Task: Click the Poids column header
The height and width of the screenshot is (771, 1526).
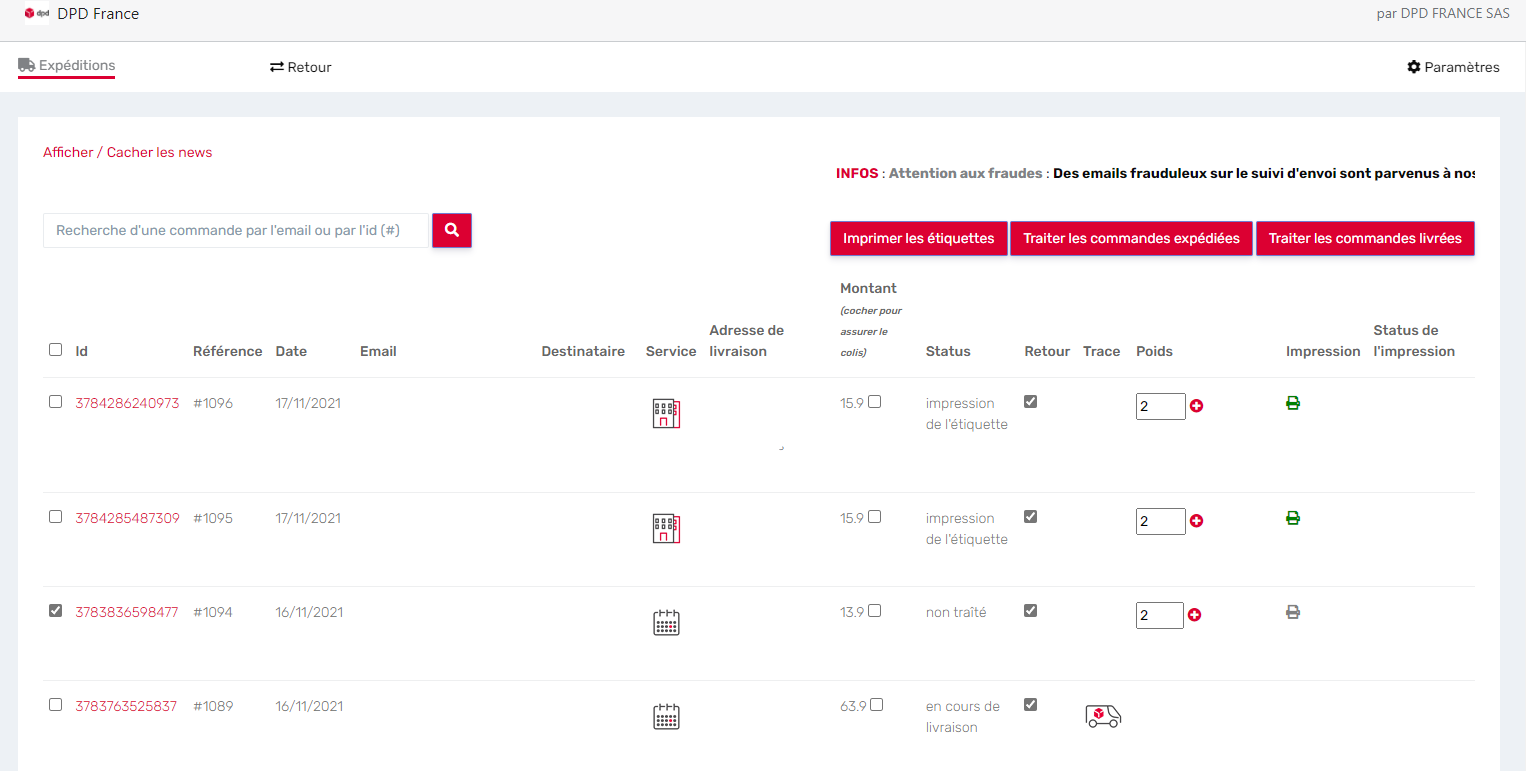Action: [1154, 352]
